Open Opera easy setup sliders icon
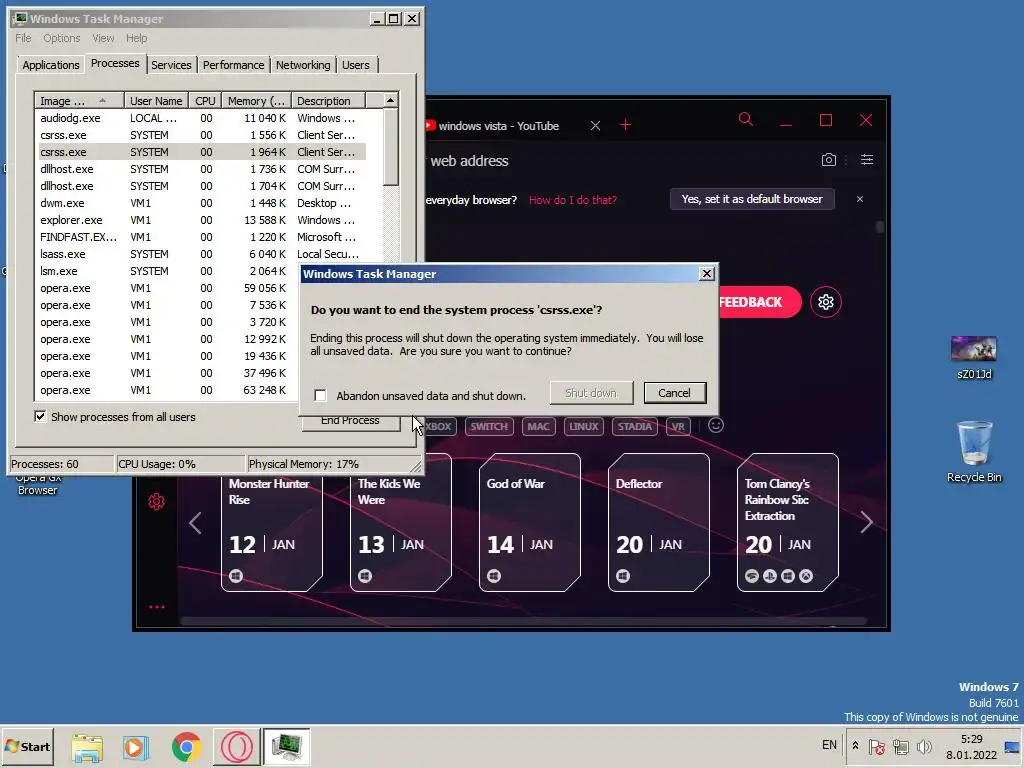Screen dimensions: 1024x768 coord(867,159)
